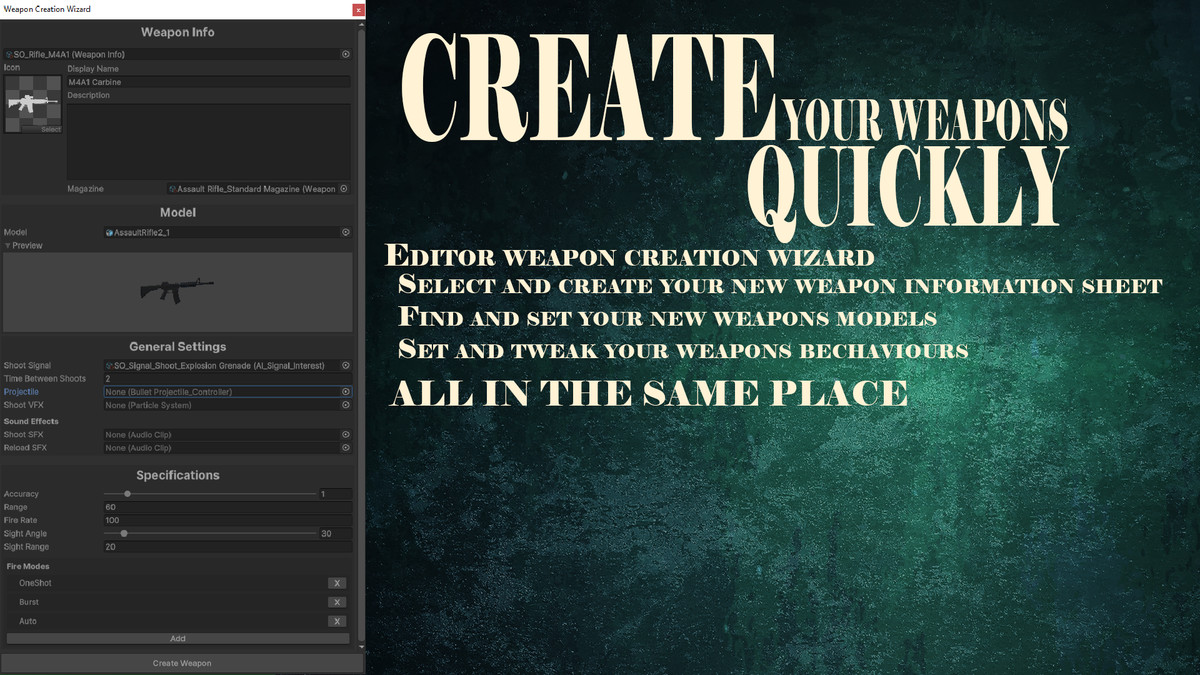The width and height of the screenshot is (1200, 675).
Task: Click into the Description text area
Action: [209, 140]
